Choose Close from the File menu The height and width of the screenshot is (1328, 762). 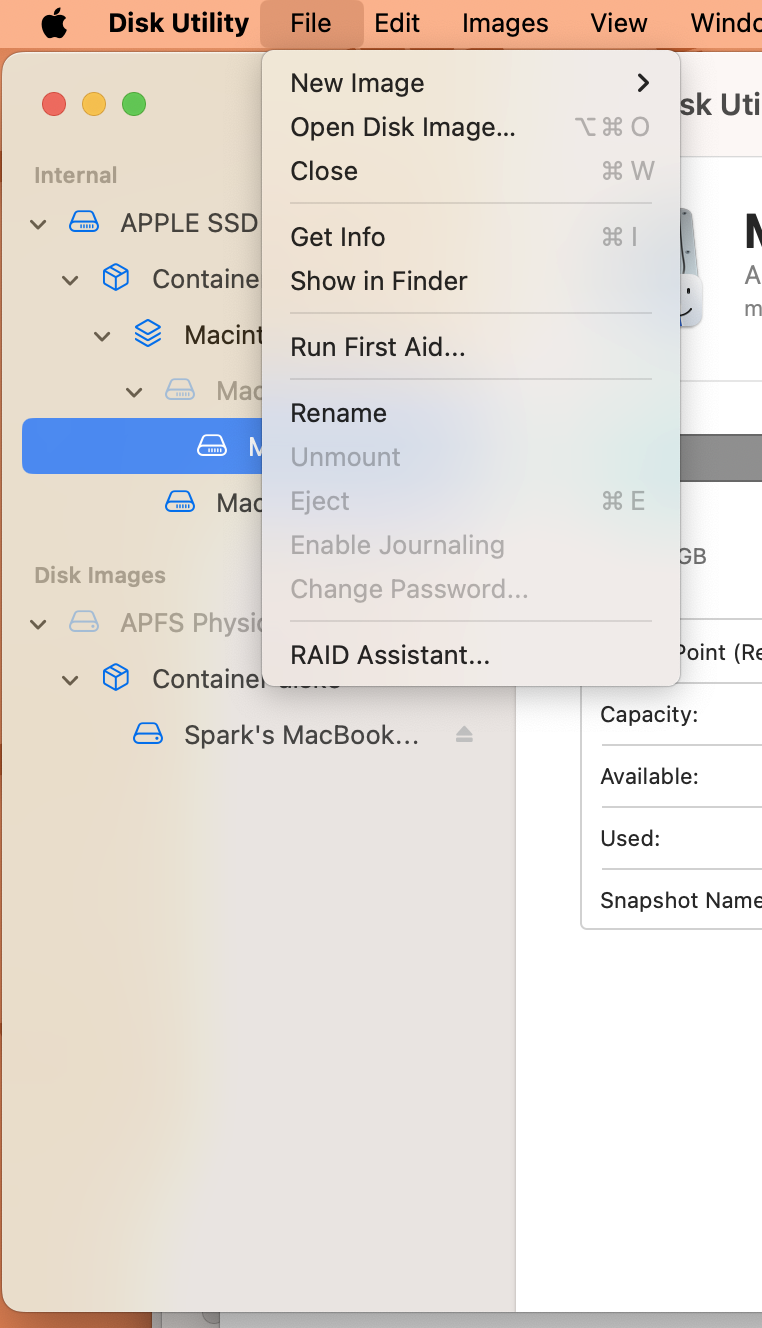click(x=471, y=171)
